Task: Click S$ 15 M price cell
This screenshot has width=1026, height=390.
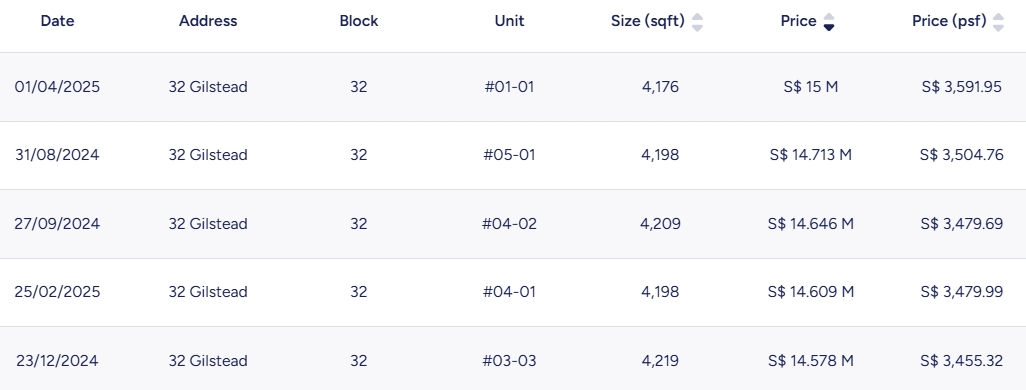Action: (811, 87)
